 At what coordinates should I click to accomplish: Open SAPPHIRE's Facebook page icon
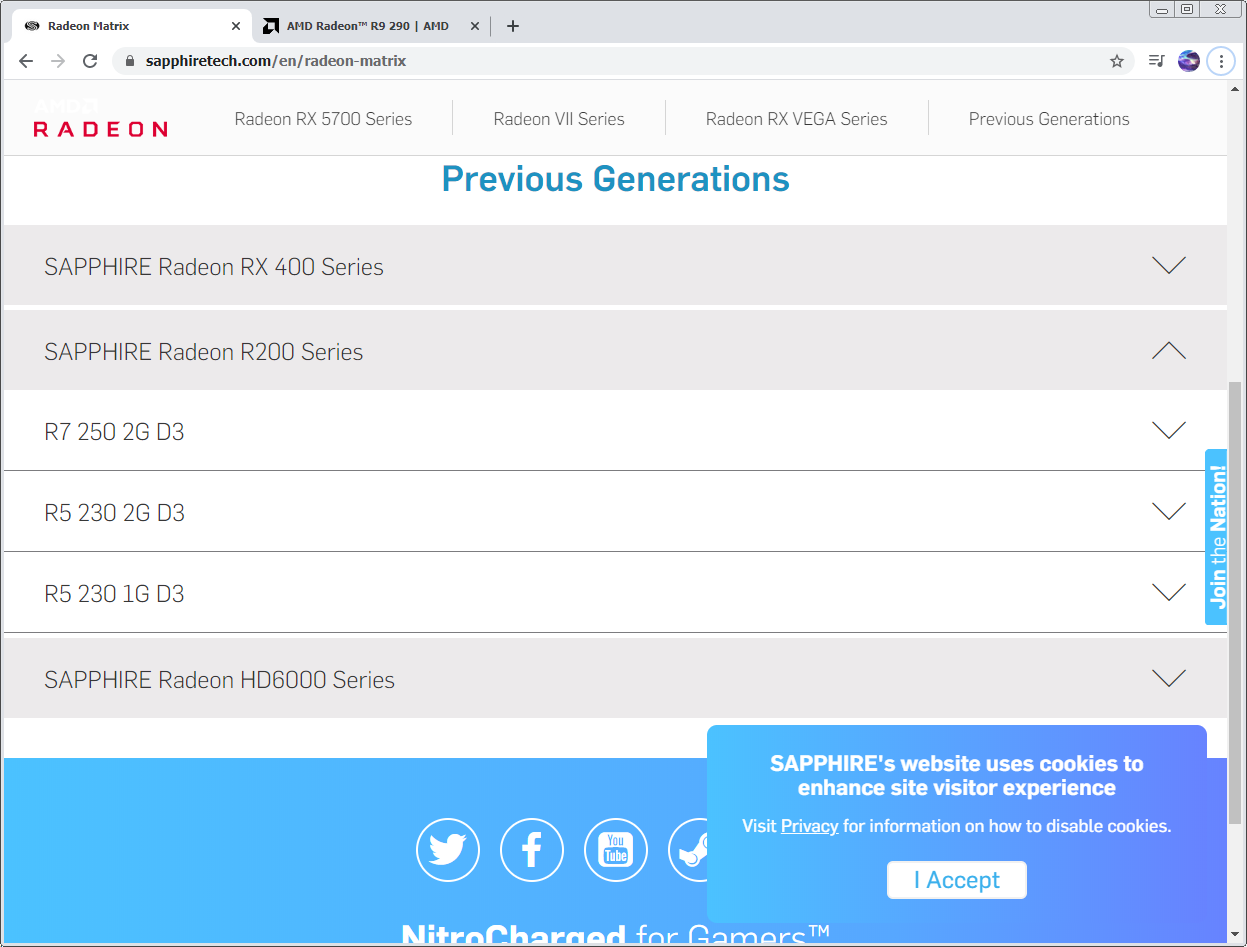pyautogui.click(x=531, y=850)
